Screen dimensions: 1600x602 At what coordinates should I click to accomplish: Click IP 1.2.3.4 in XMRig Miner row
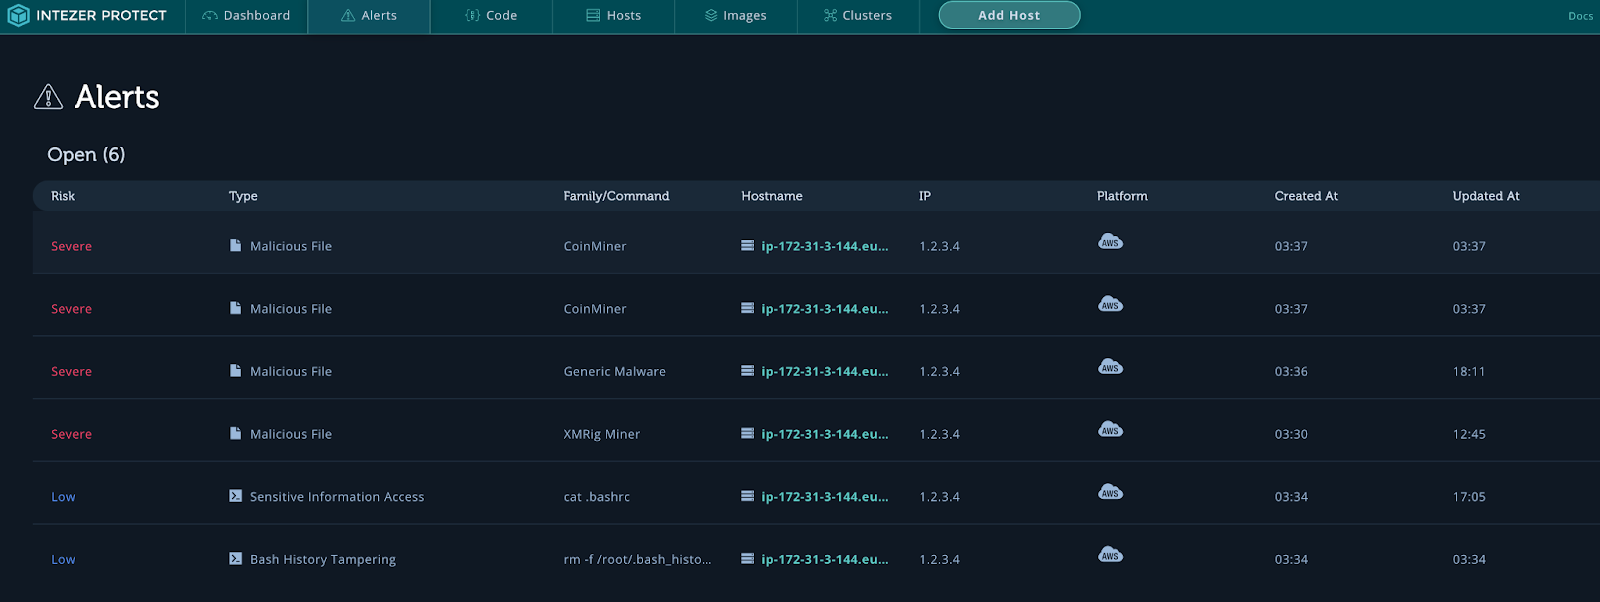939,434
